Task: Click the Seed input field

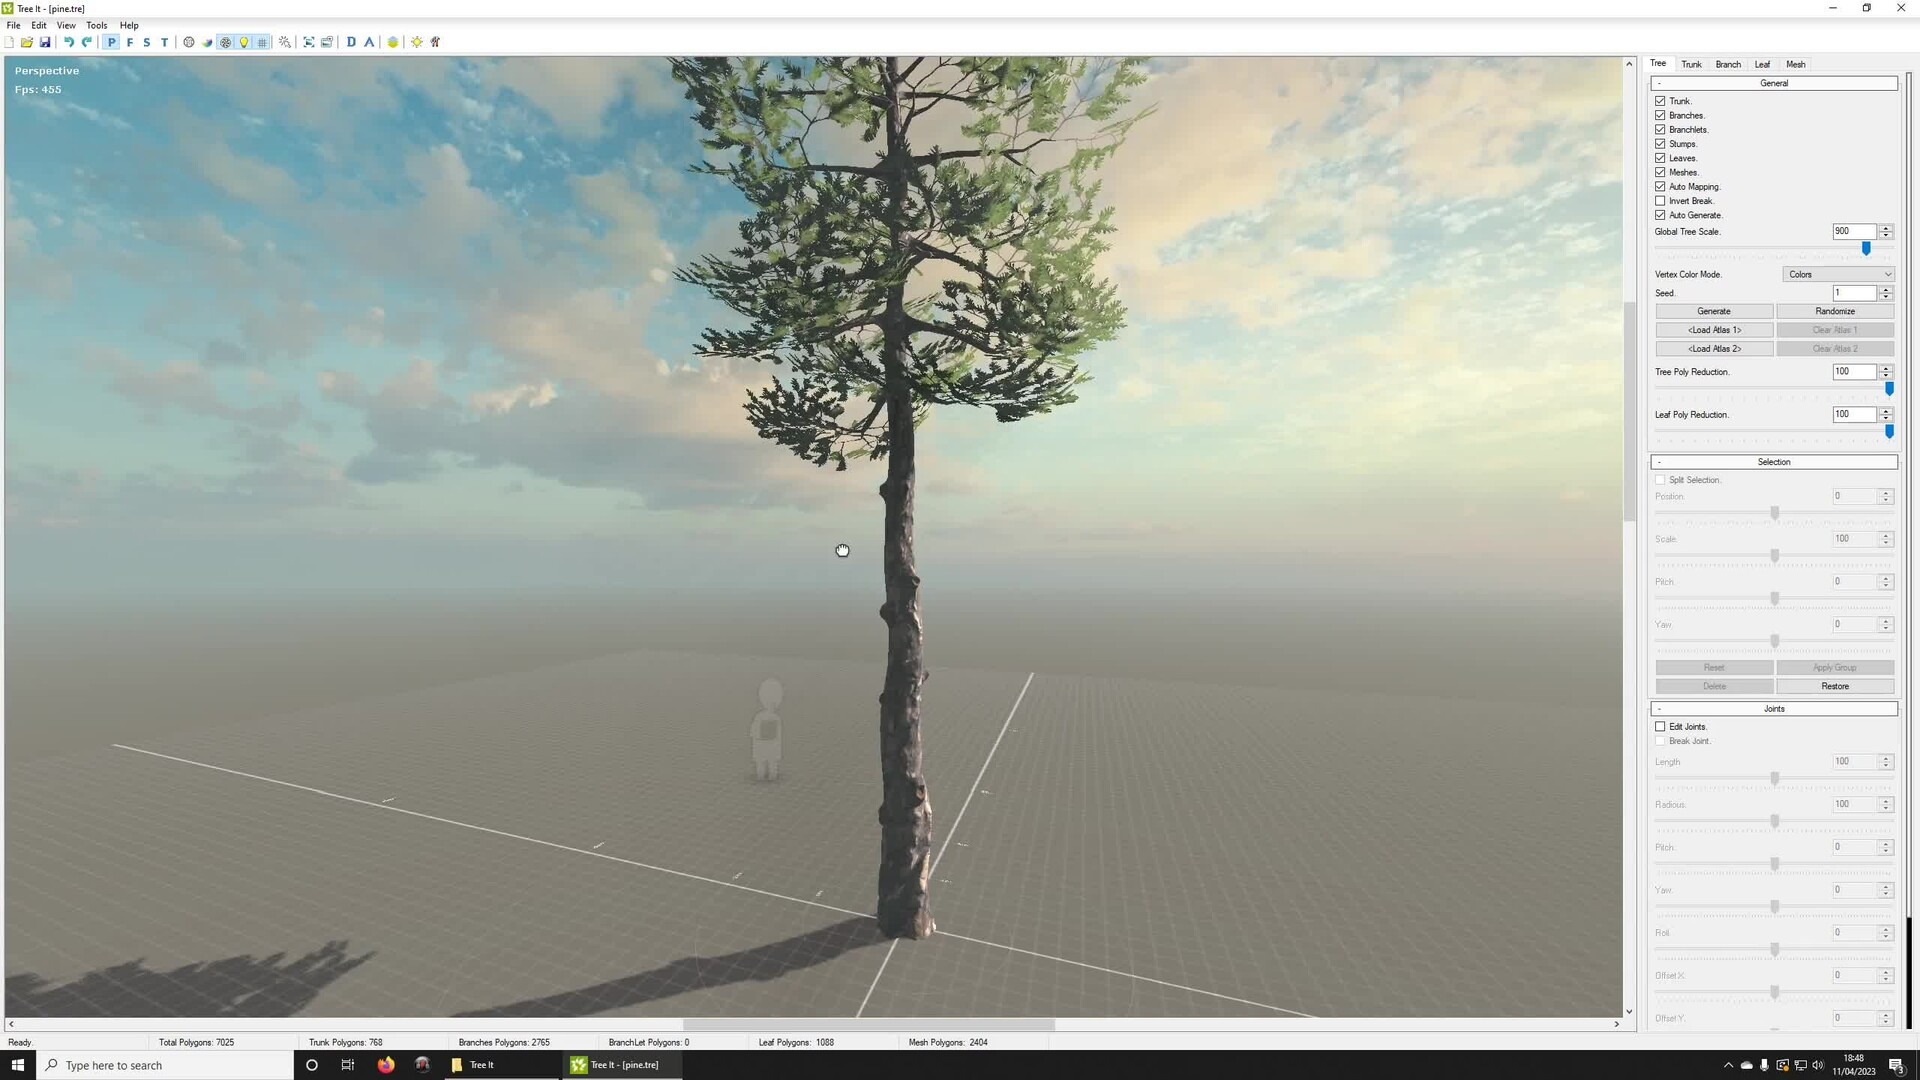Action: coord(1853,293)
